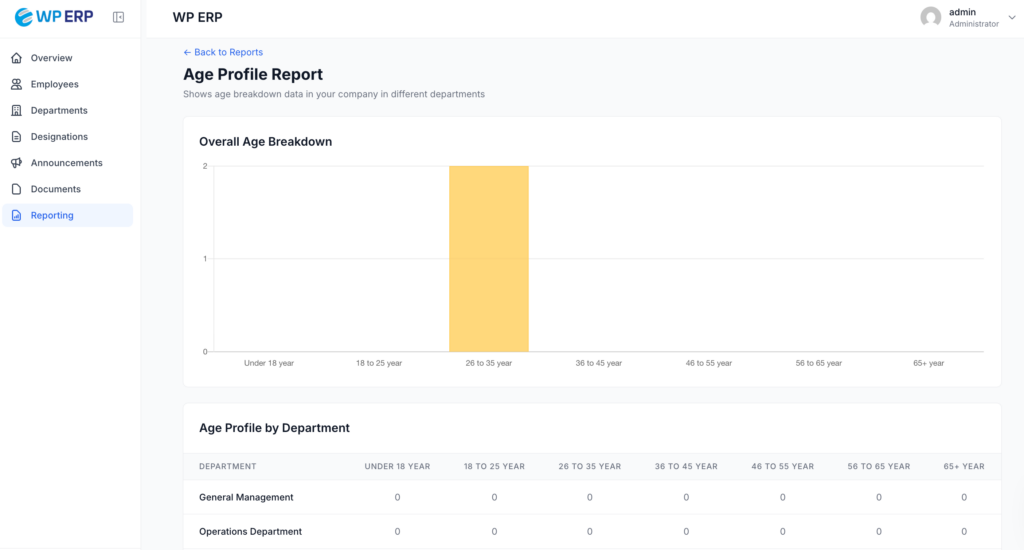Expand the admin account dropdown chevron
The width and height of the screenshot is (1024, 550).
1011,18
